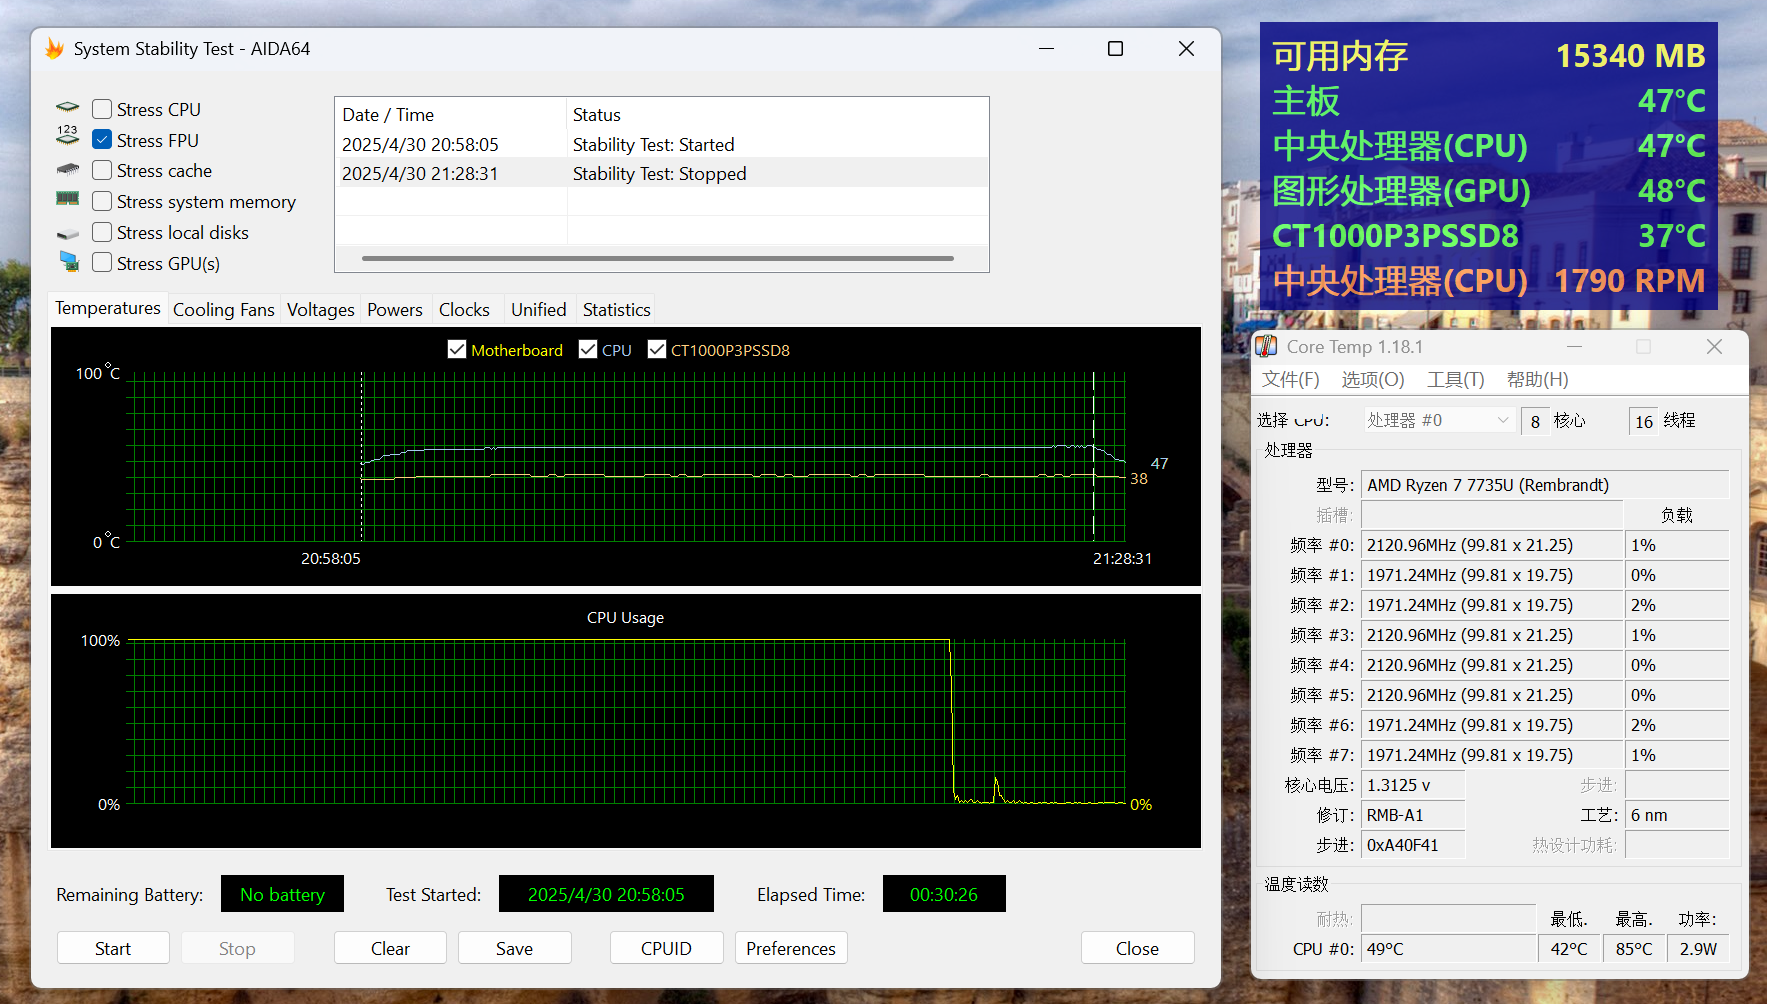Image resolution: width=1767 pixels, height=1004 pixels.
Task: Click the horizontal scrollbar of the status log
Action: [657, 258]
